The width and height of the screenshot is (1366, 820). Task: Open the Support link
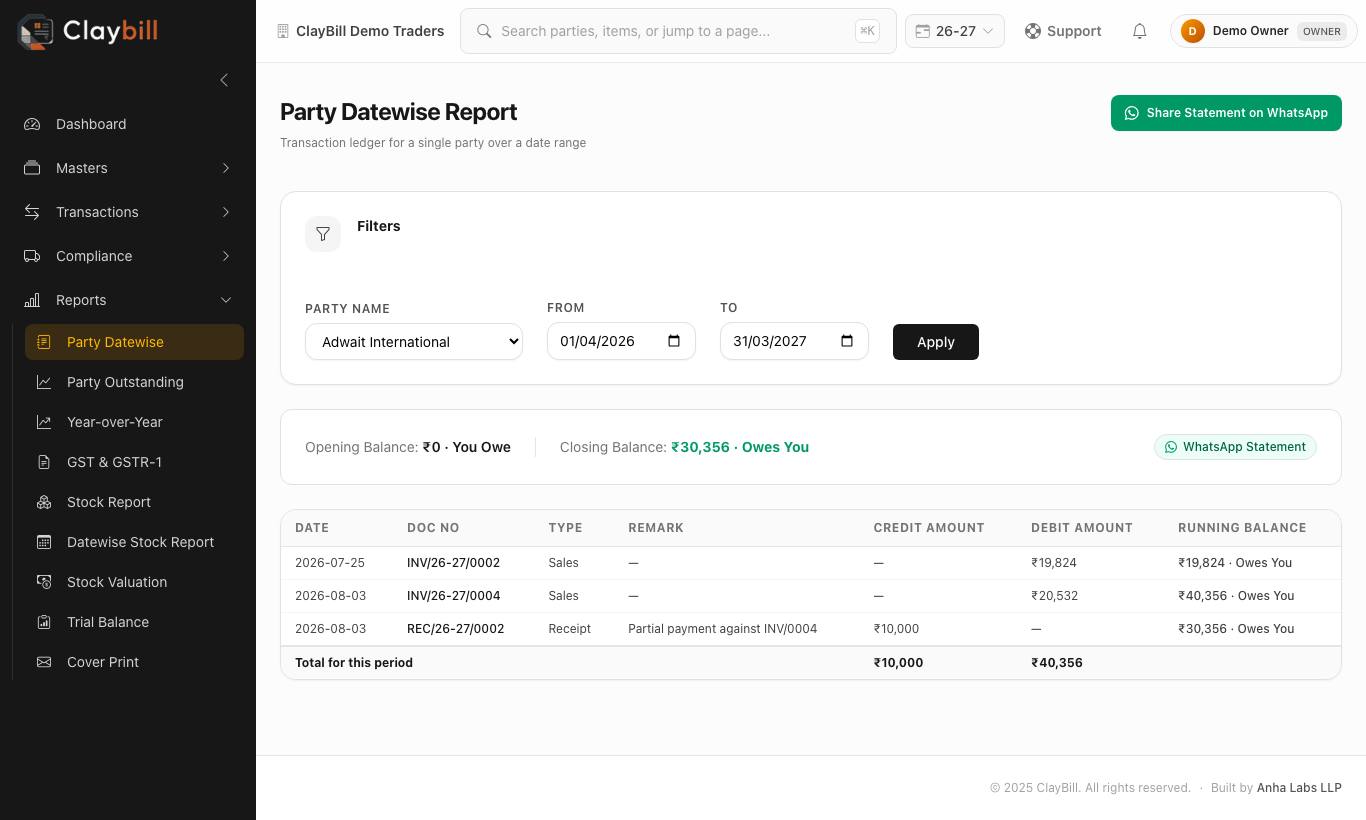pos(1063,31)
